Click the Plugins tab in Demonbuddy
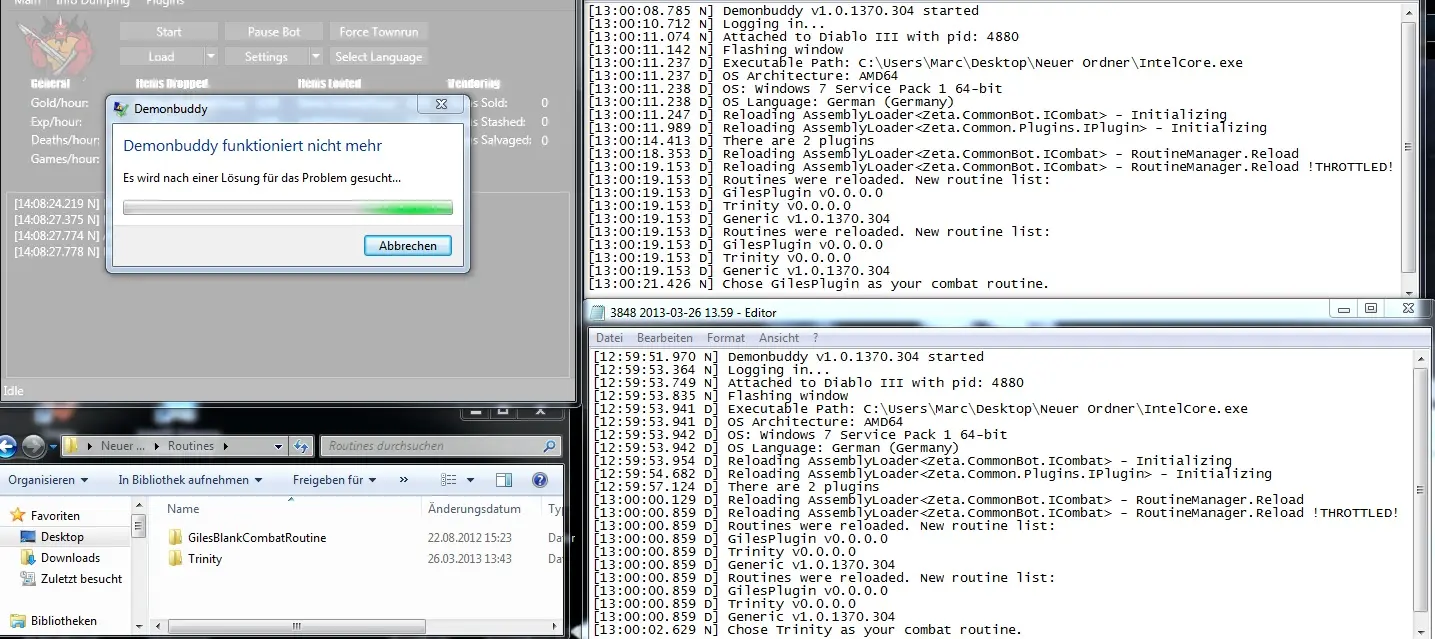The image size is (1435, 639). (x=165, y=3)
